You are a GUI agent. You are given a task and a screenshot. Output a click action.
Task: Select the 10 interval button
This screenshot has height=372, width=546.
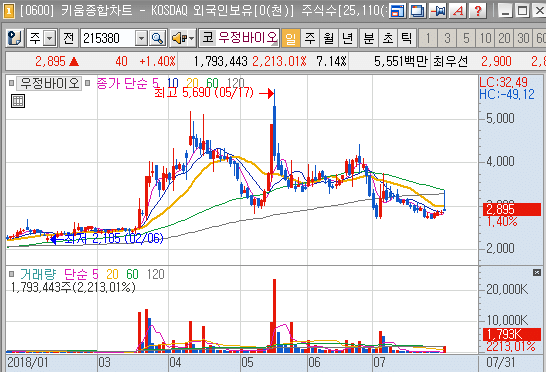(485, 38)
